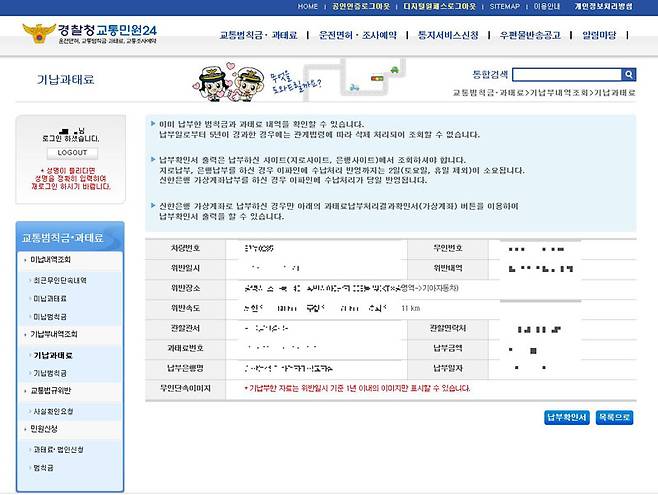Click the LOGOUT button
The width and height of the screenshot is (658, 495).
tap(72, 153)
